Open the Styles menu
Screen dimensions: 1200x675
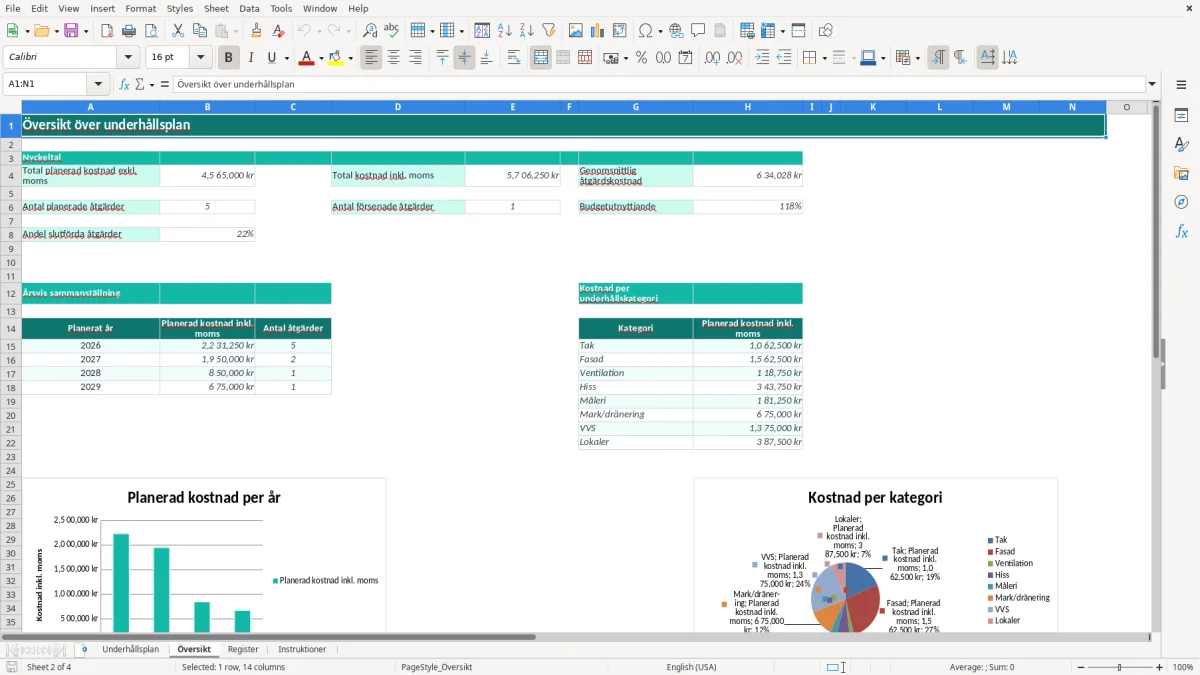coord(180,8)
